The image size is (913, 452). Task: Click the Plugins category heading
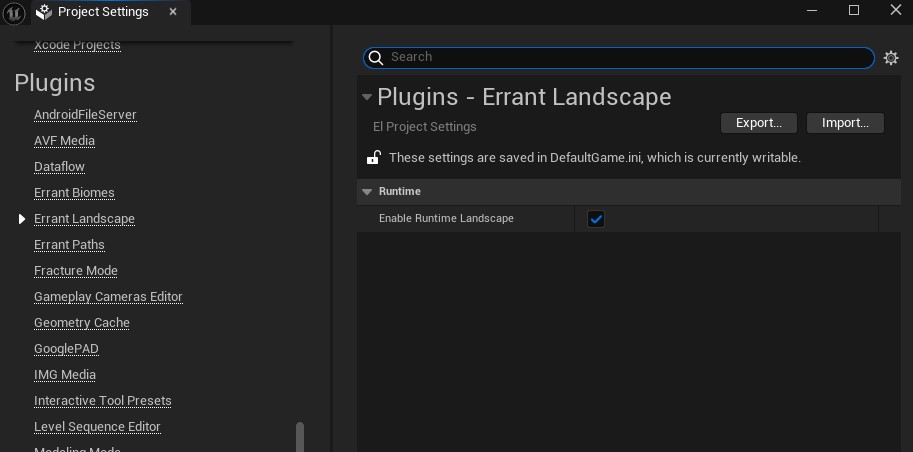coord(55,83)
